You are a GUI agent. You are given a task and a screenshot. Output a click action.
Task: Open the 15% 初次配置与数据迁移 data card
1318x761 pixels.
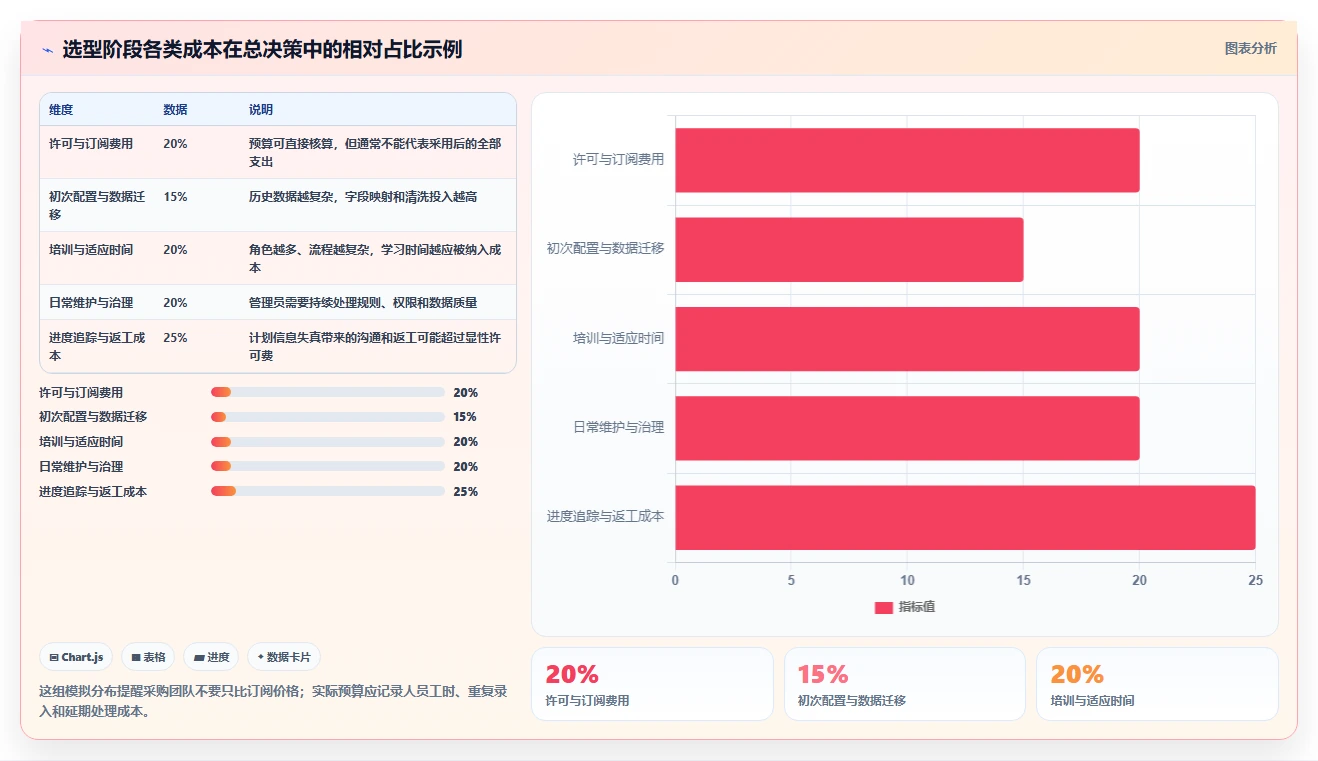tap(905, 684)
